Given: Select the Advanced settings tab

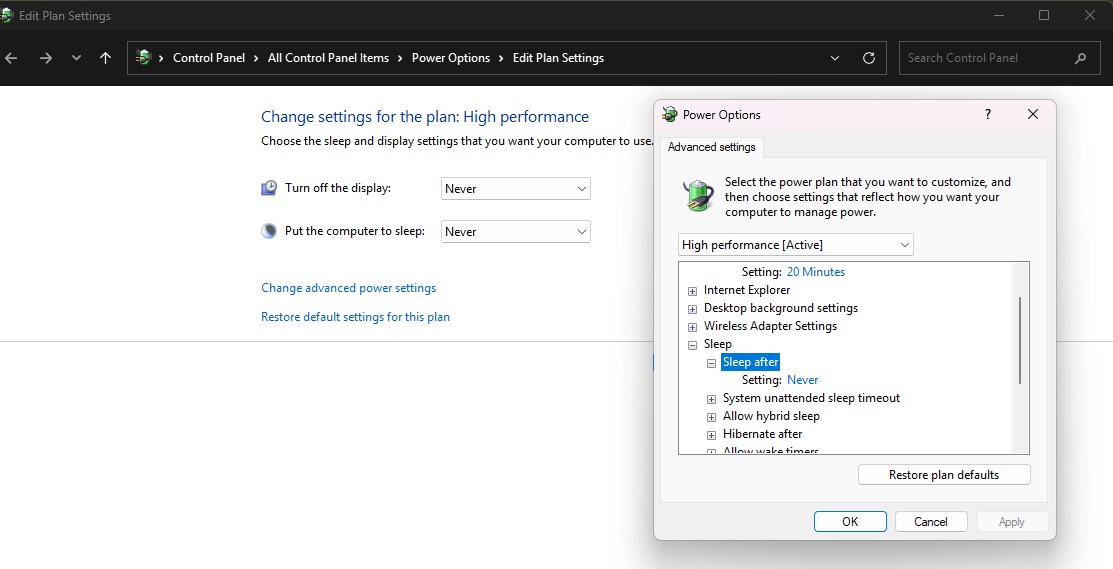Looking at the screenshot, I should click(x=711, y=147).
